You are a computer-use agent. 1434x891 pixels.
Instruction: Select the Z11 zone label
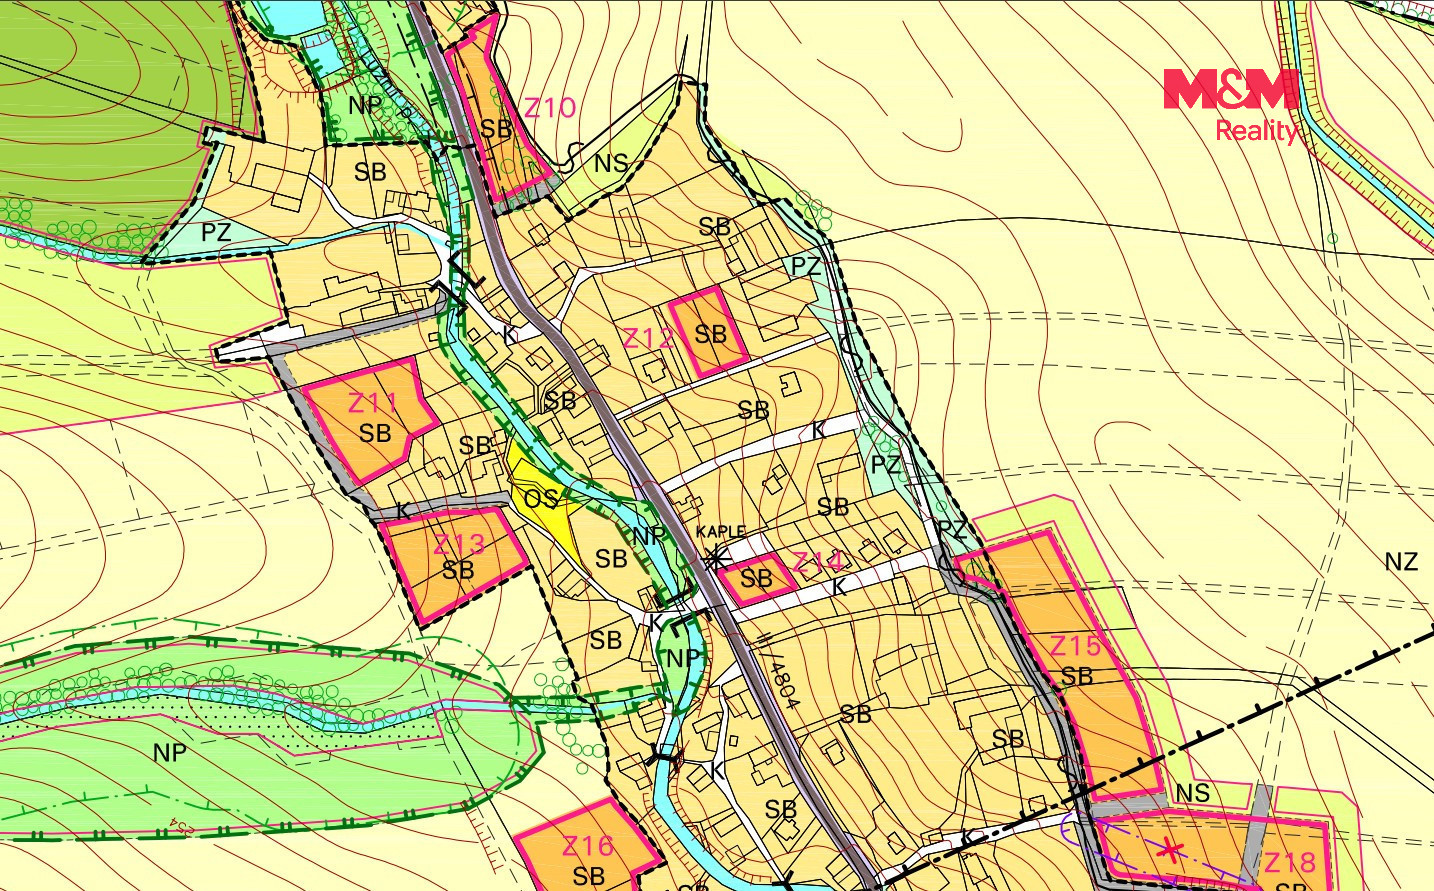click(373, 403)
